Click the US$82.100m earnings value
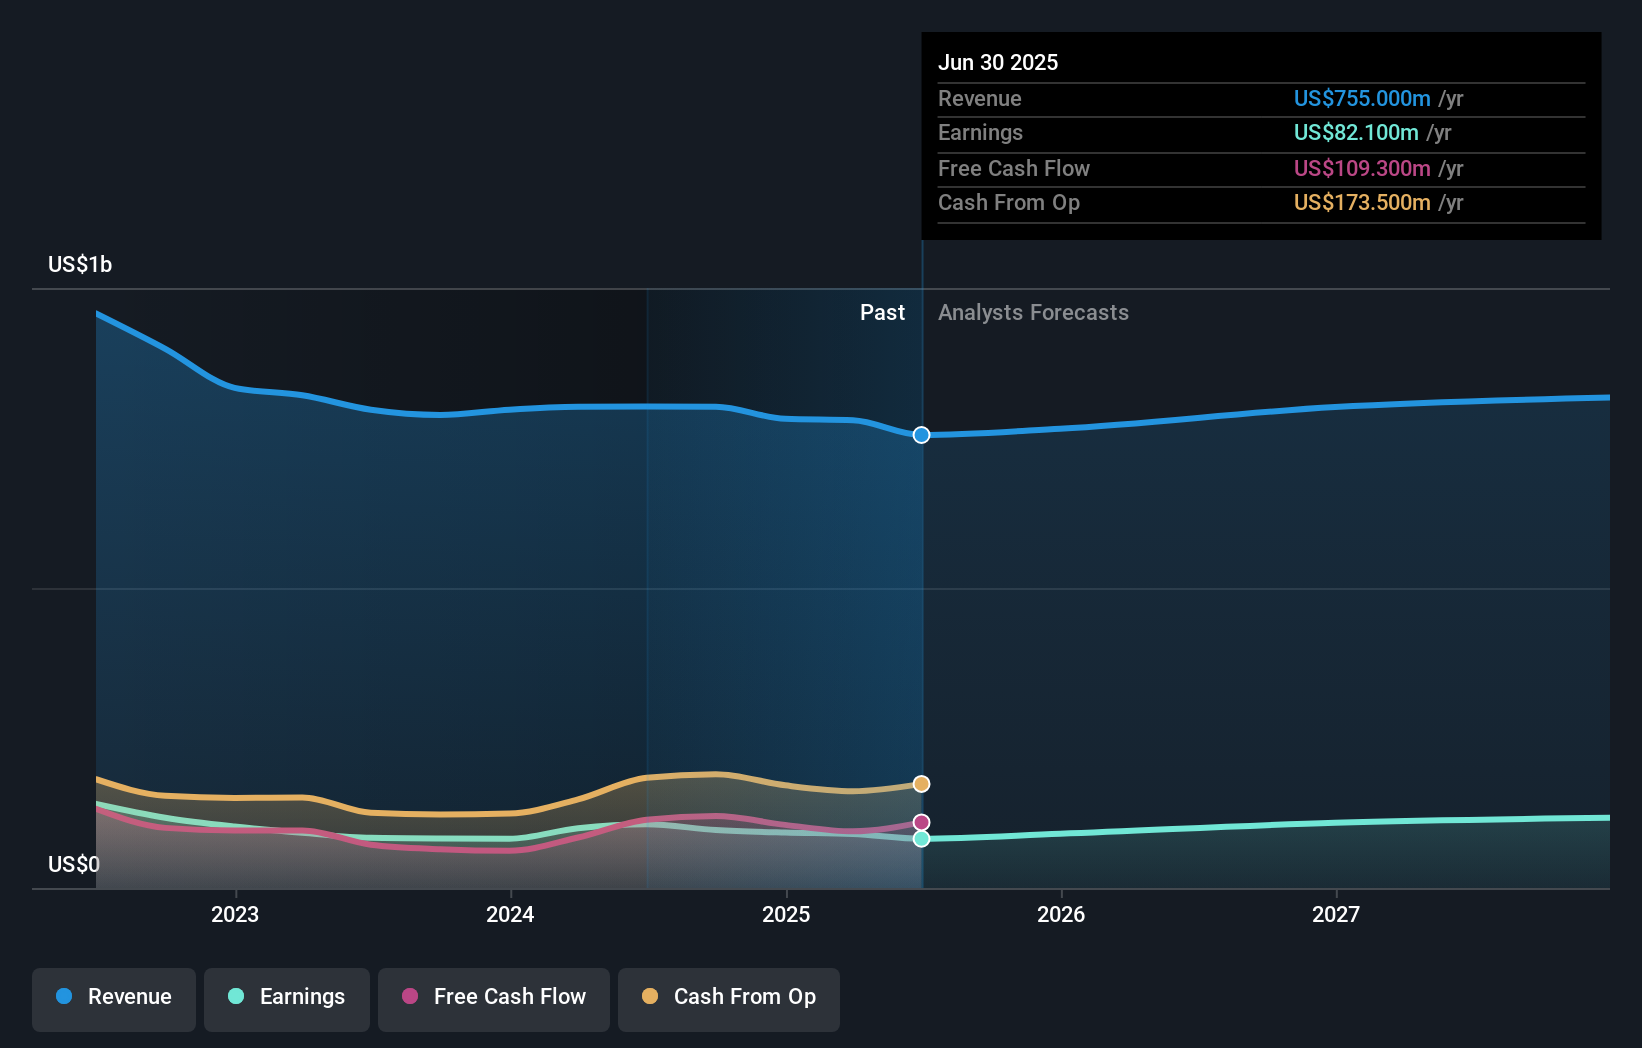Image resolution: width=1642 pixels, height=1048 pixels. coord(1356,132)
